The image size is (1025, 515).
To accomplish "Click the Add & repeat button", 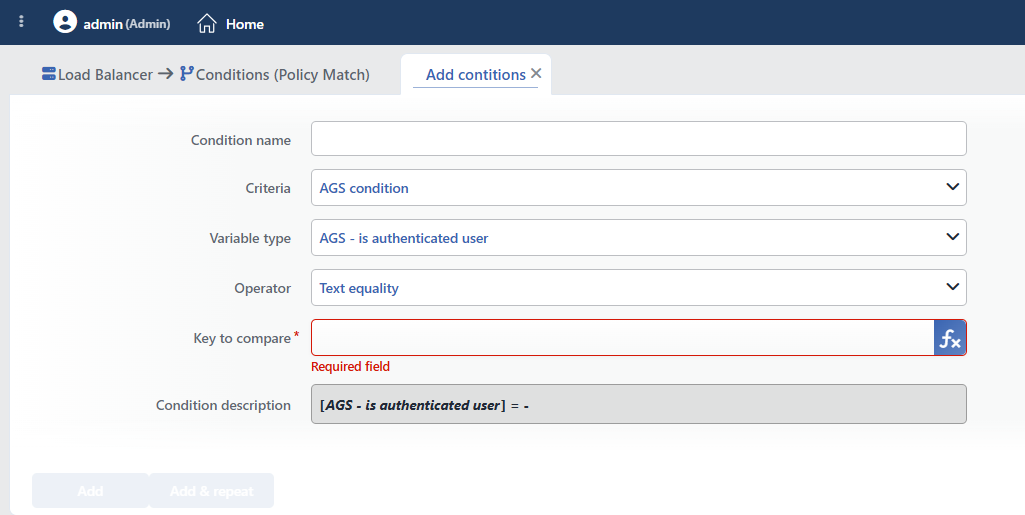I will [x=212, y=491].
